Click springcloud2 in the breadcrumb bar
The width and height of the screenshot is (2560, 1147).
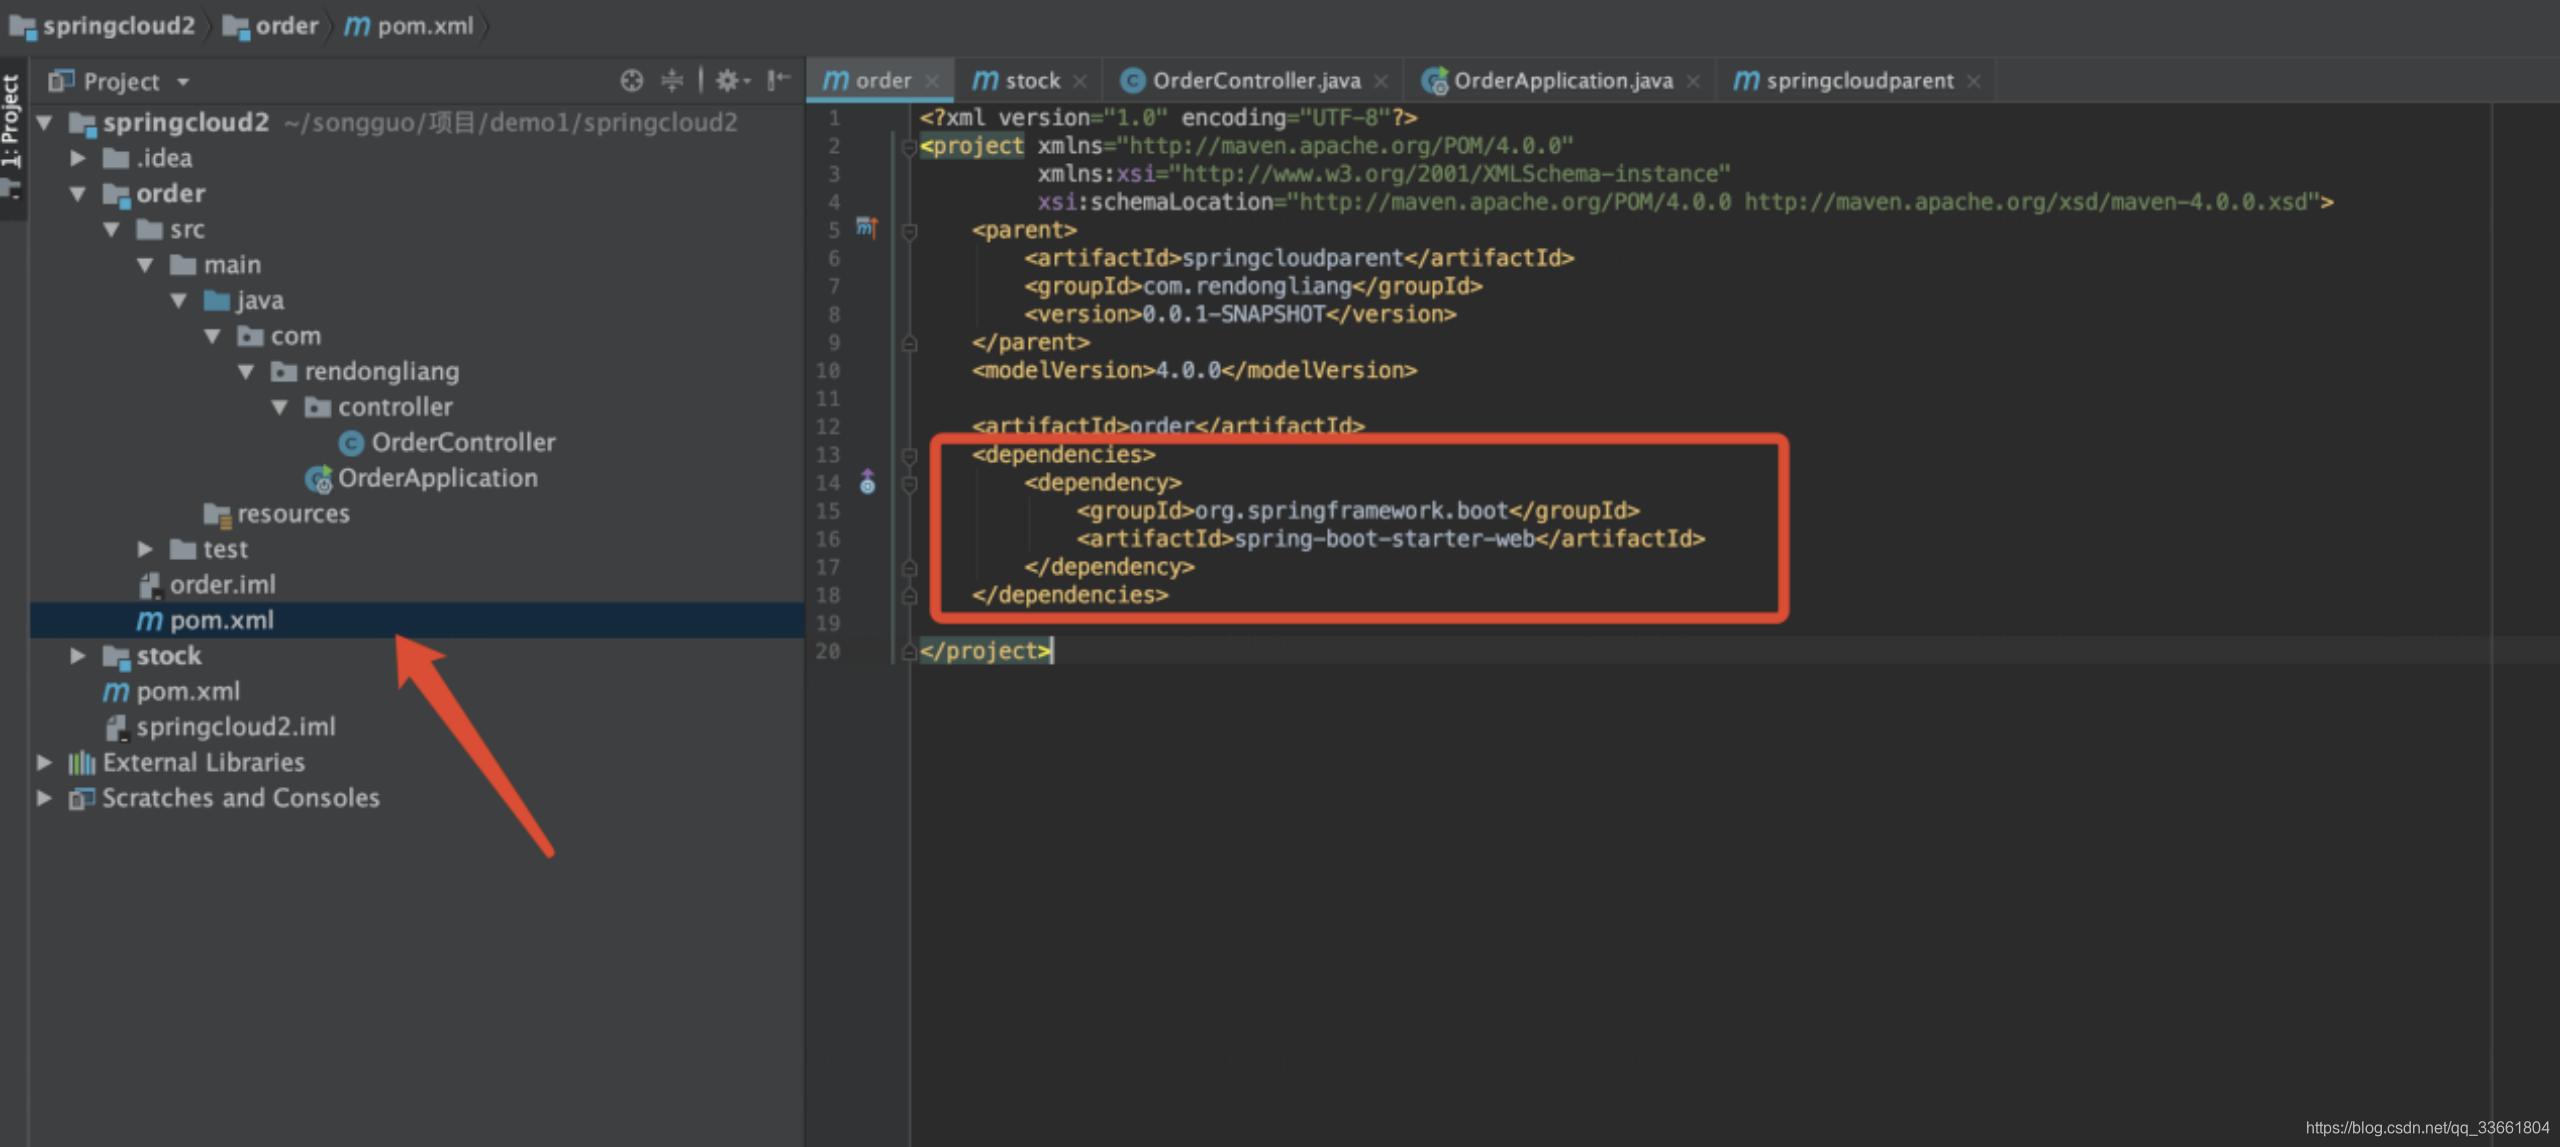(102, 26)
